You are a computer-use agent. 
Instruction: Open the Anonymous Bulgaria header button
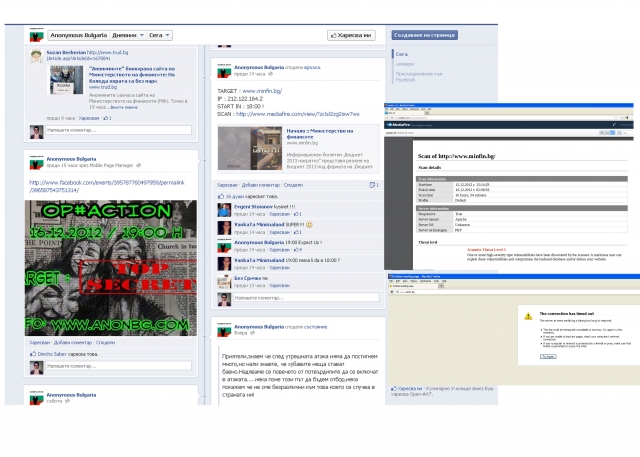(79, 35)
